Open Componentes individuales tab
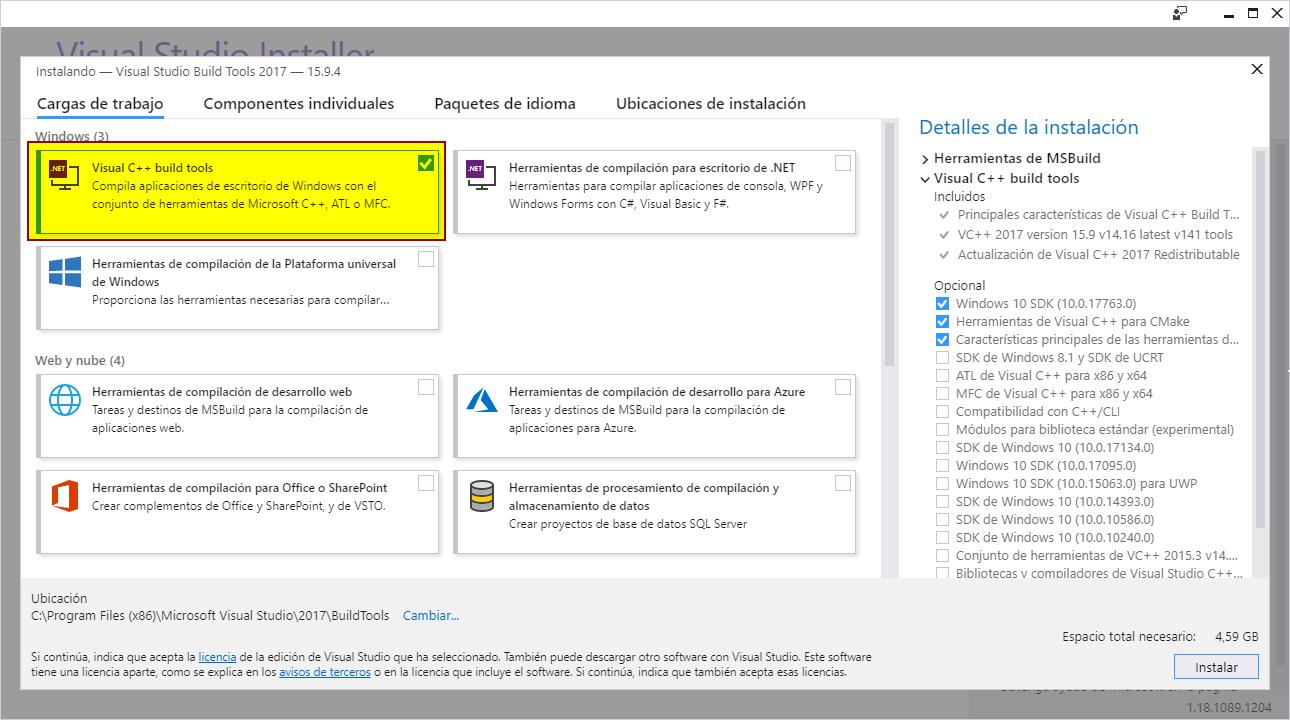 [x=299, y=104]
